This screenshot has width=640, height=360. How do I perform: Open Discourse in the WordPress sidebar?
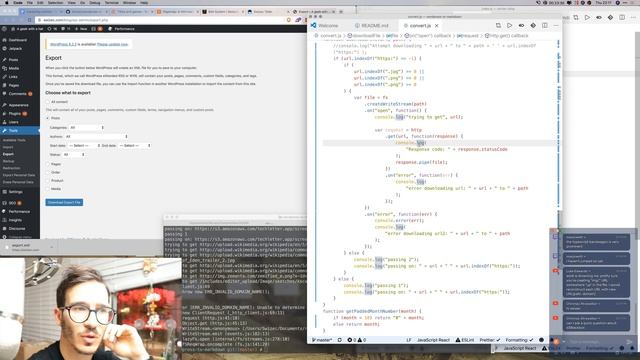pyautogui.click(x=17, y=229)
